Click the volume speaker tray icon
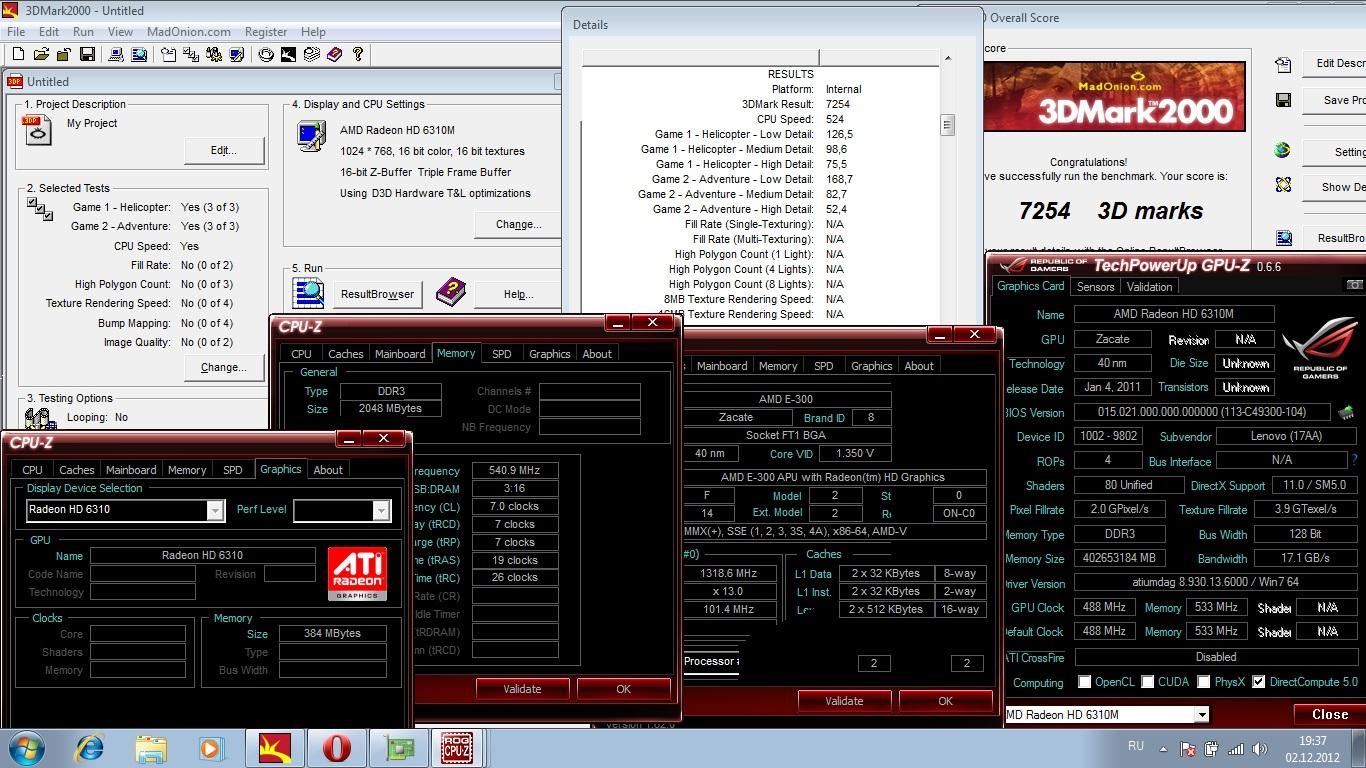The width and height of the screenshot is (1366, 768). coord(1260,749)
